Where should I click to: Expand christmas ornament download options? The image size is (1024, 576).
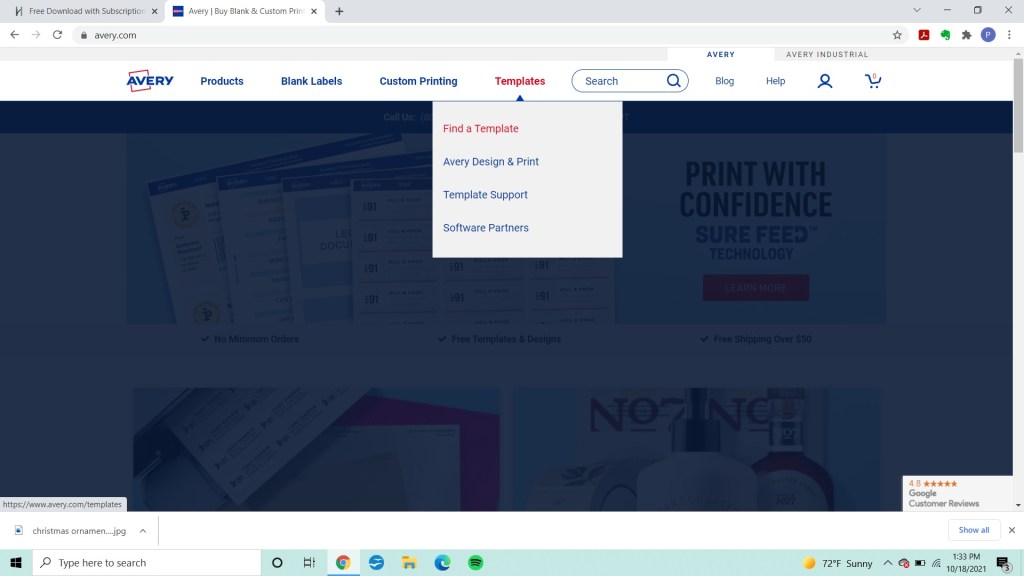coord(142,531)
